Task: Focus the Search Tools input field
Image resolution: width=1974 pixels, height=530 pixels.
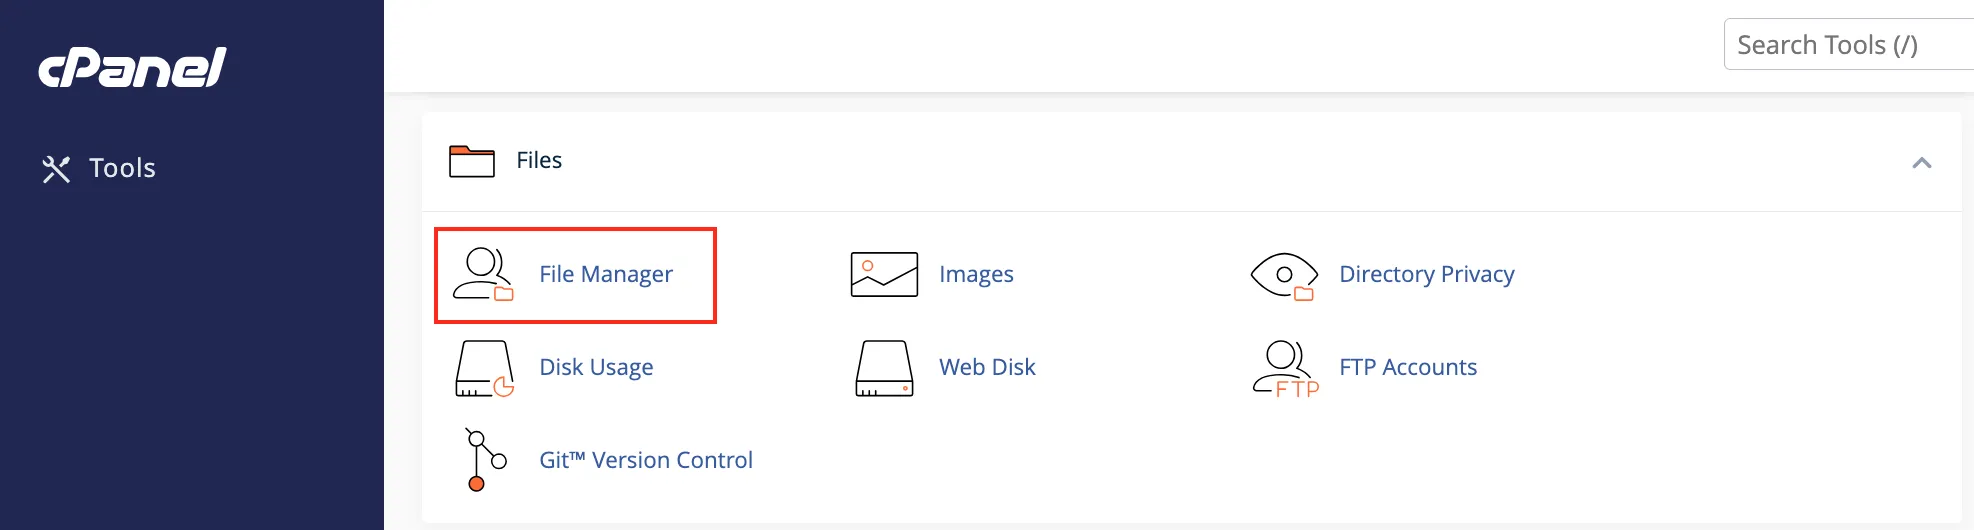Action: pyautogui.click(x=1850, y=45)
